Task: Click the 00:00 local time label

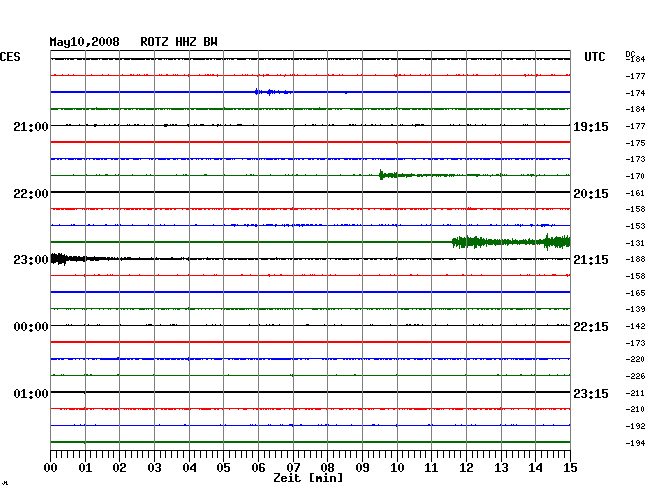Action: click(x=31, y=327)
